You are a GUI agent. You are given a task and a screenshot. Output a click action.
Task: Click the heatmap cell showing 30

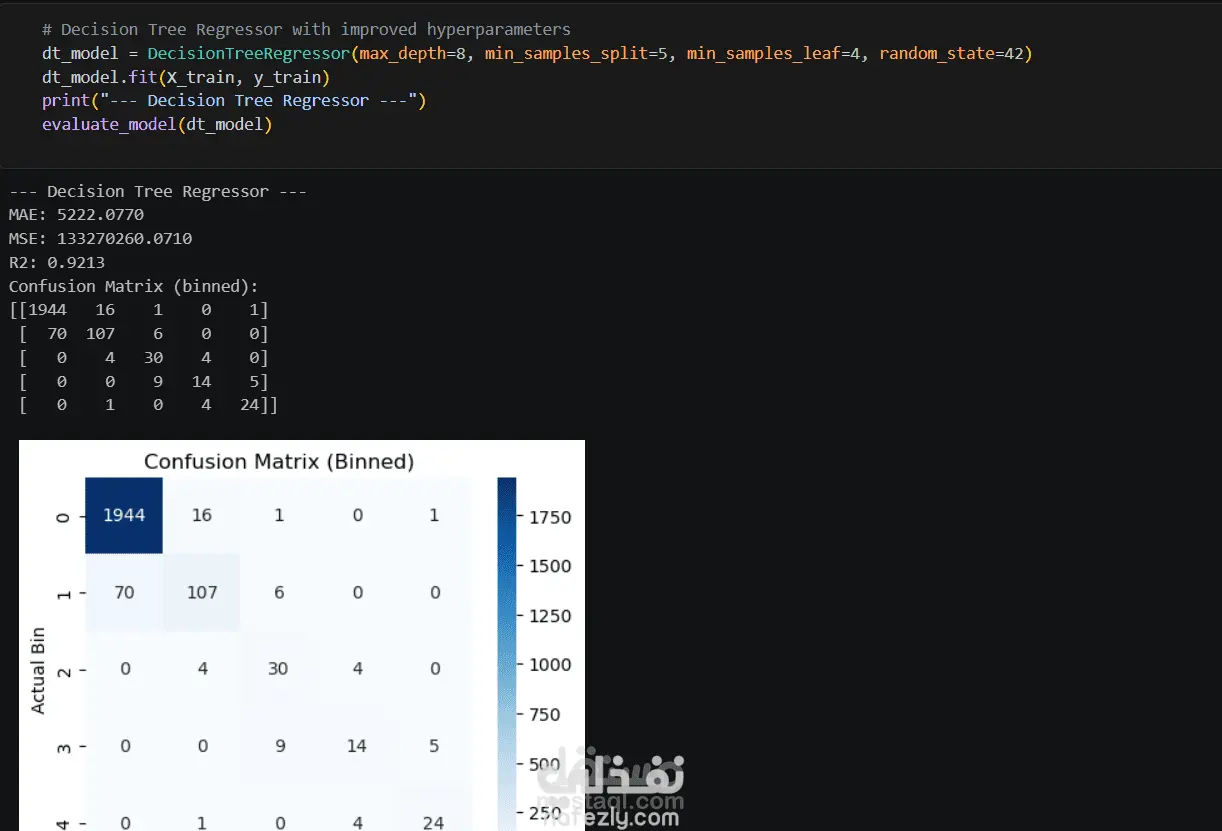279,668
